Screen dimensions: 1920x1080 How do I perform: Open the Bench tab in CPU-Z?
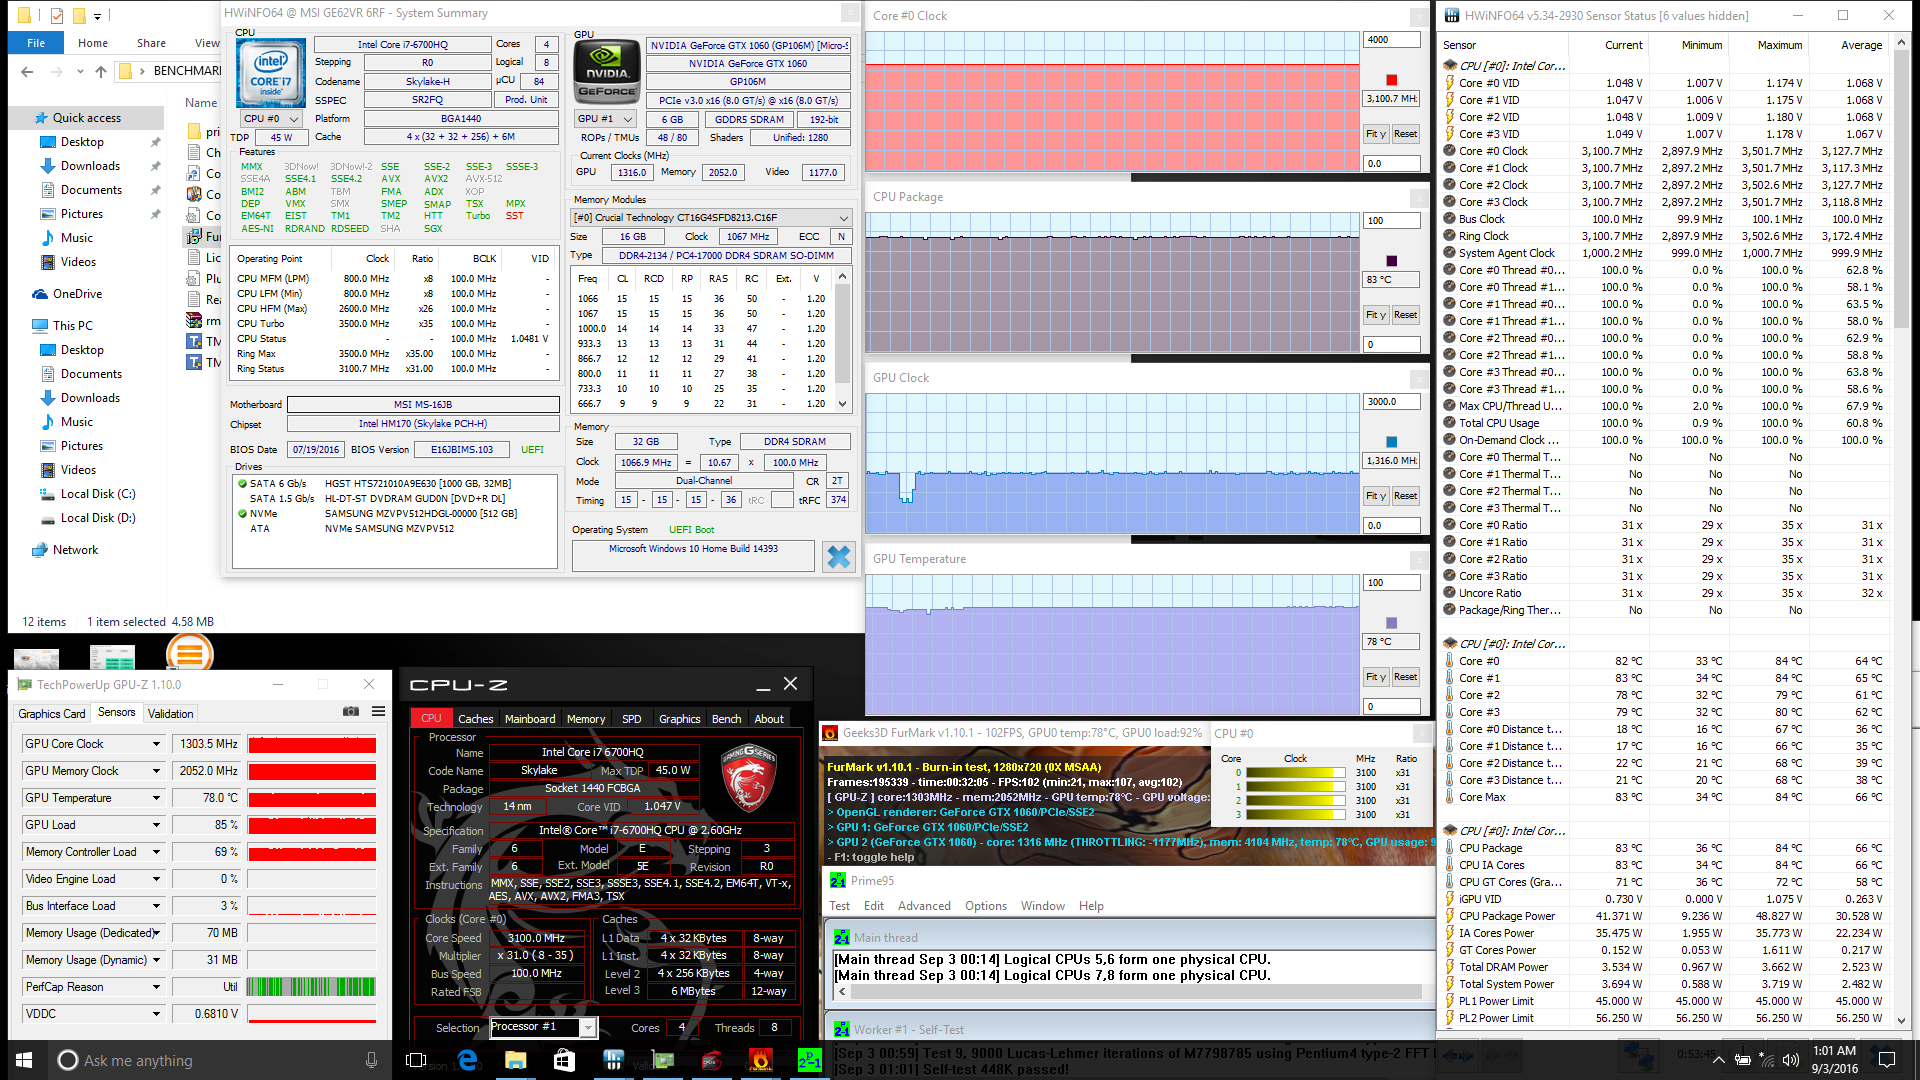(x=727, y=719)
